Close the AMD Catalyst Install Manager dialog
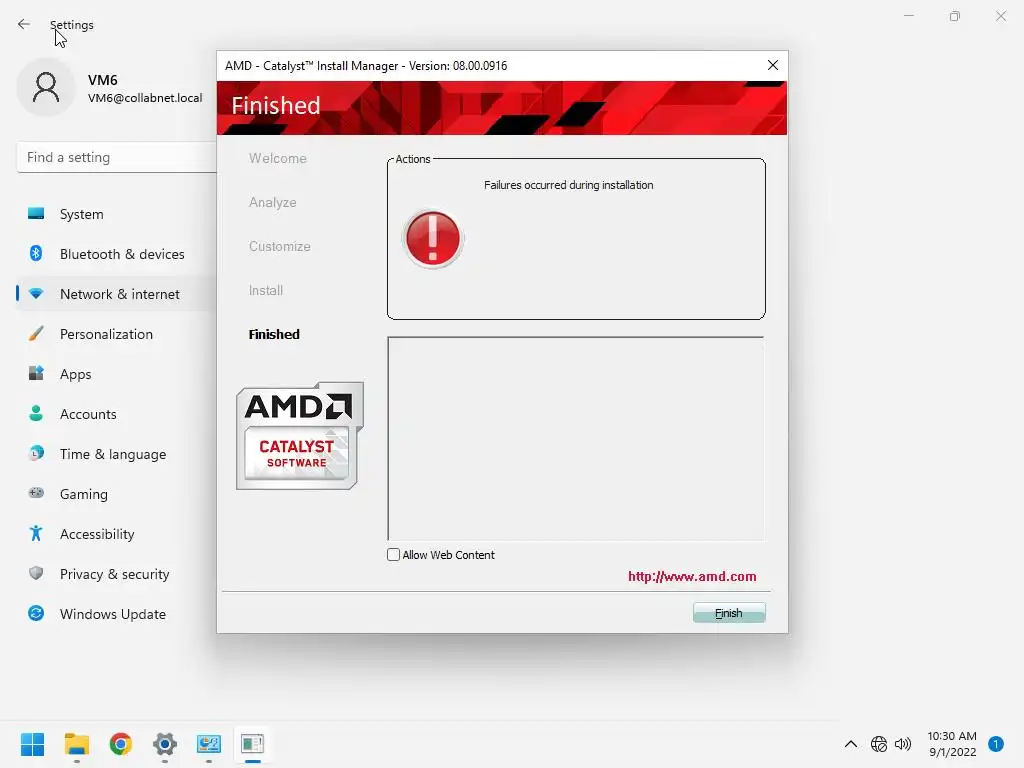The image size is (1024, 768). coord(773,65)
